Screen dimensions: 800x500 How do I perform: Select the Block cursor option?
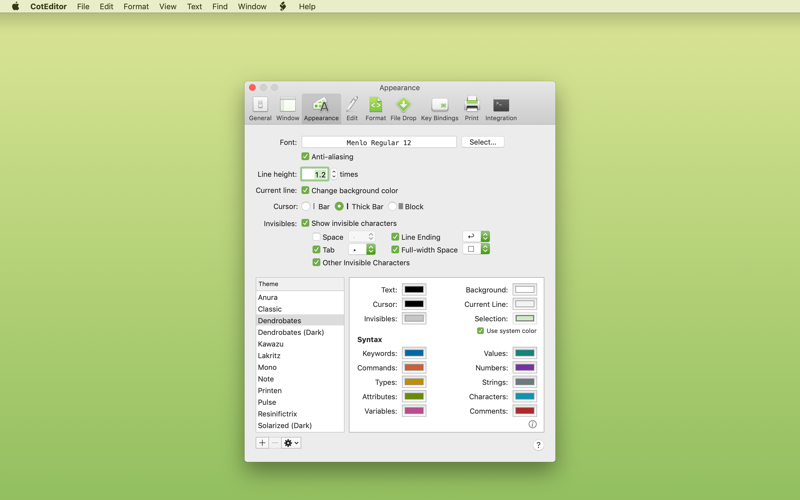pos(392,207)
